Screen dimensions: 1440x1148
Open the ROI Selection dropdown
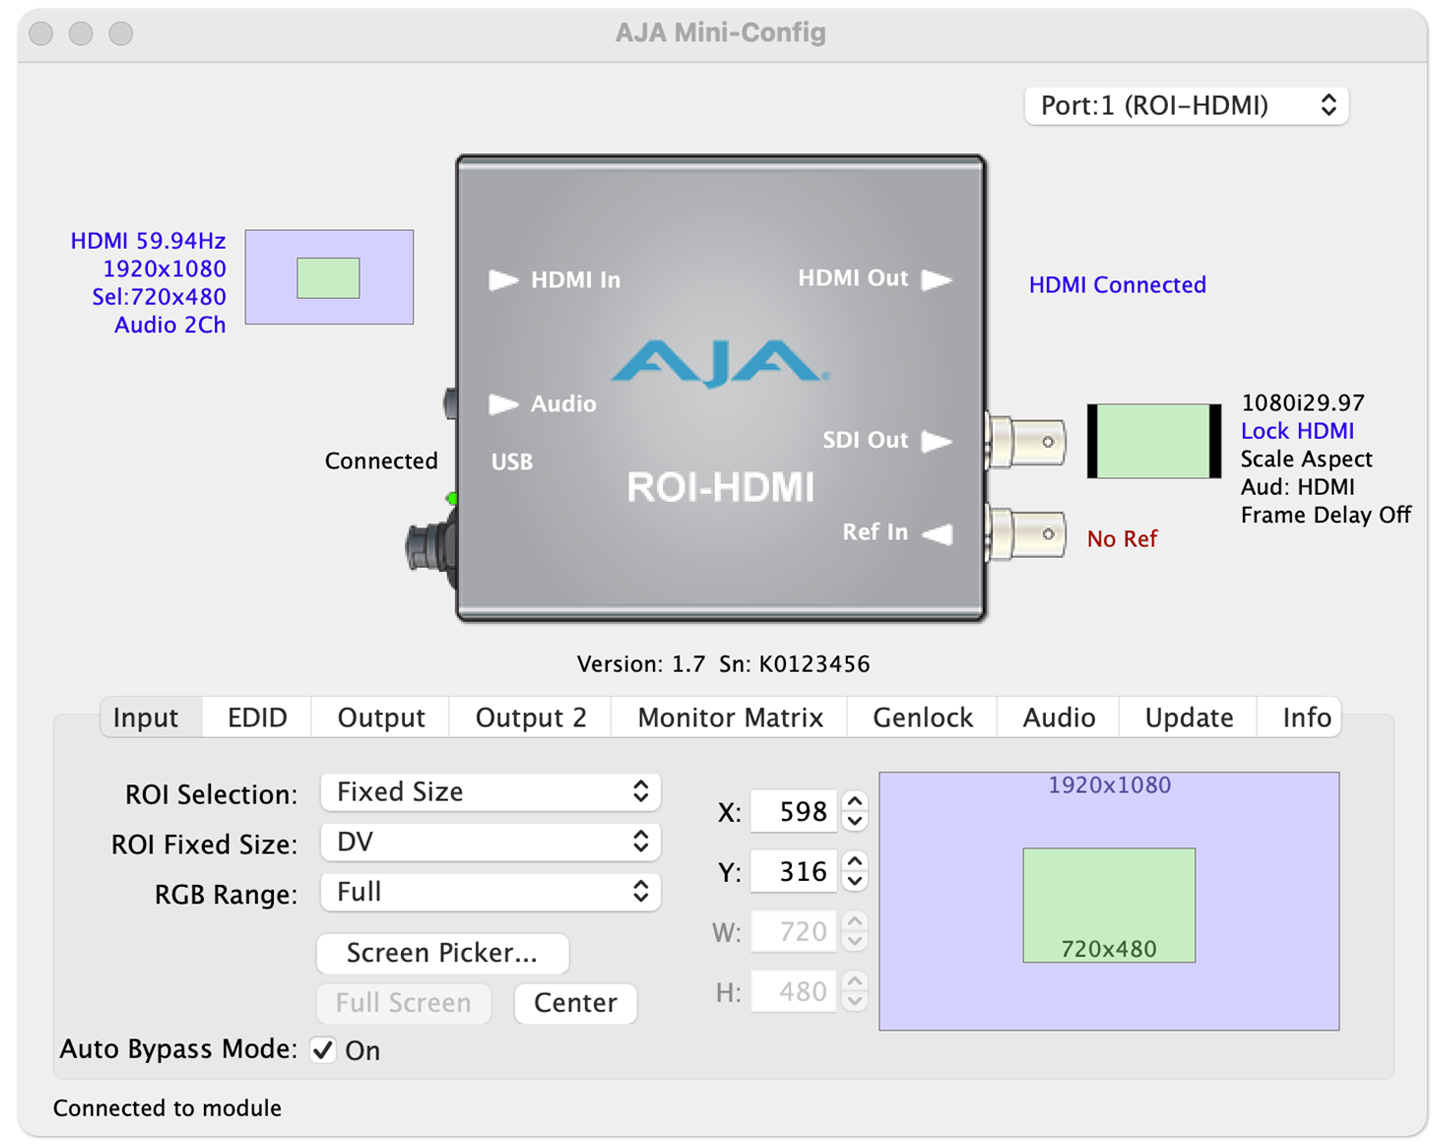pyautogui.click(x=490, y=792)
